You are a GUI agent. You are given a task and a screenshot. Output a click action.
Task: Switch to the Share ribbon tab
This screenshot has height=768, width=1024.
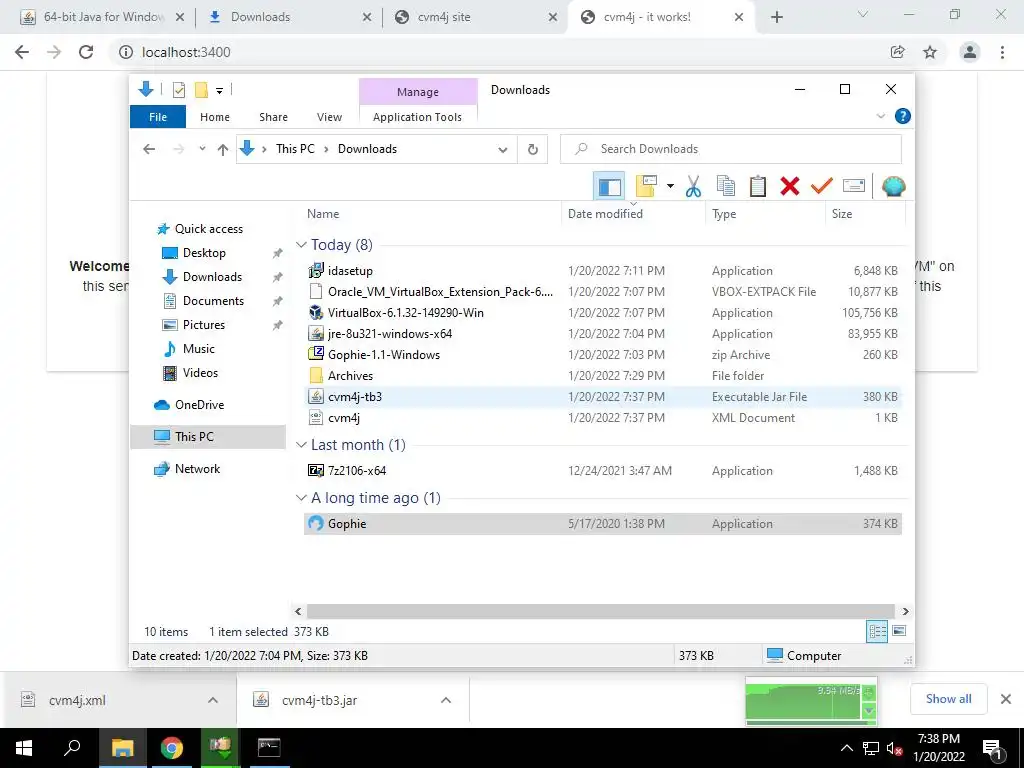[273, 117]
